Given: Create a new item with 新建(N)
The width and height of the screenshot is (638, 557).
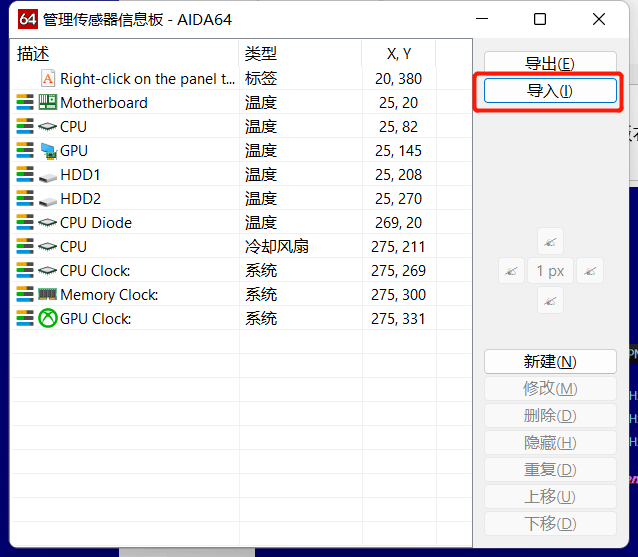Looking at the screenshot, I should [550, 361].
